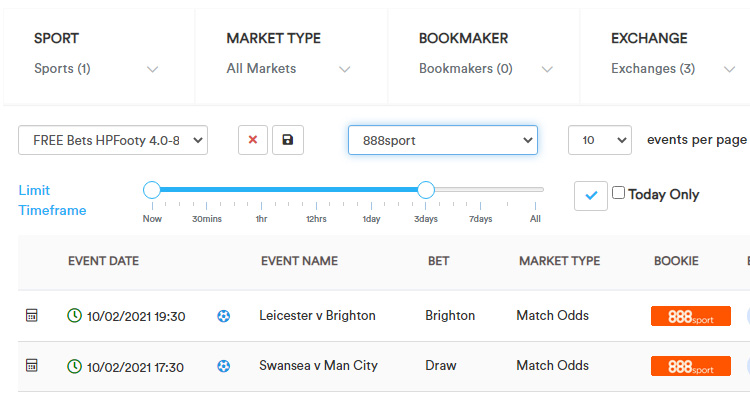Click football icon next to Leicester v Brighton
Viewport: 750px width, 395px height.
click(223, 316)
